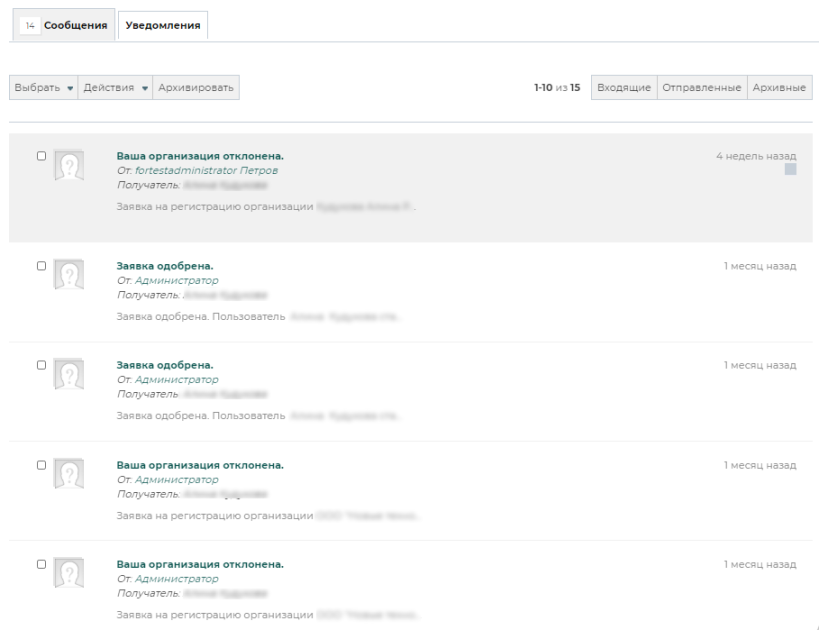Expand the 'Действия' dropdown menu
The height and width of the screenshot is (630, 819).
coord(116,88)
